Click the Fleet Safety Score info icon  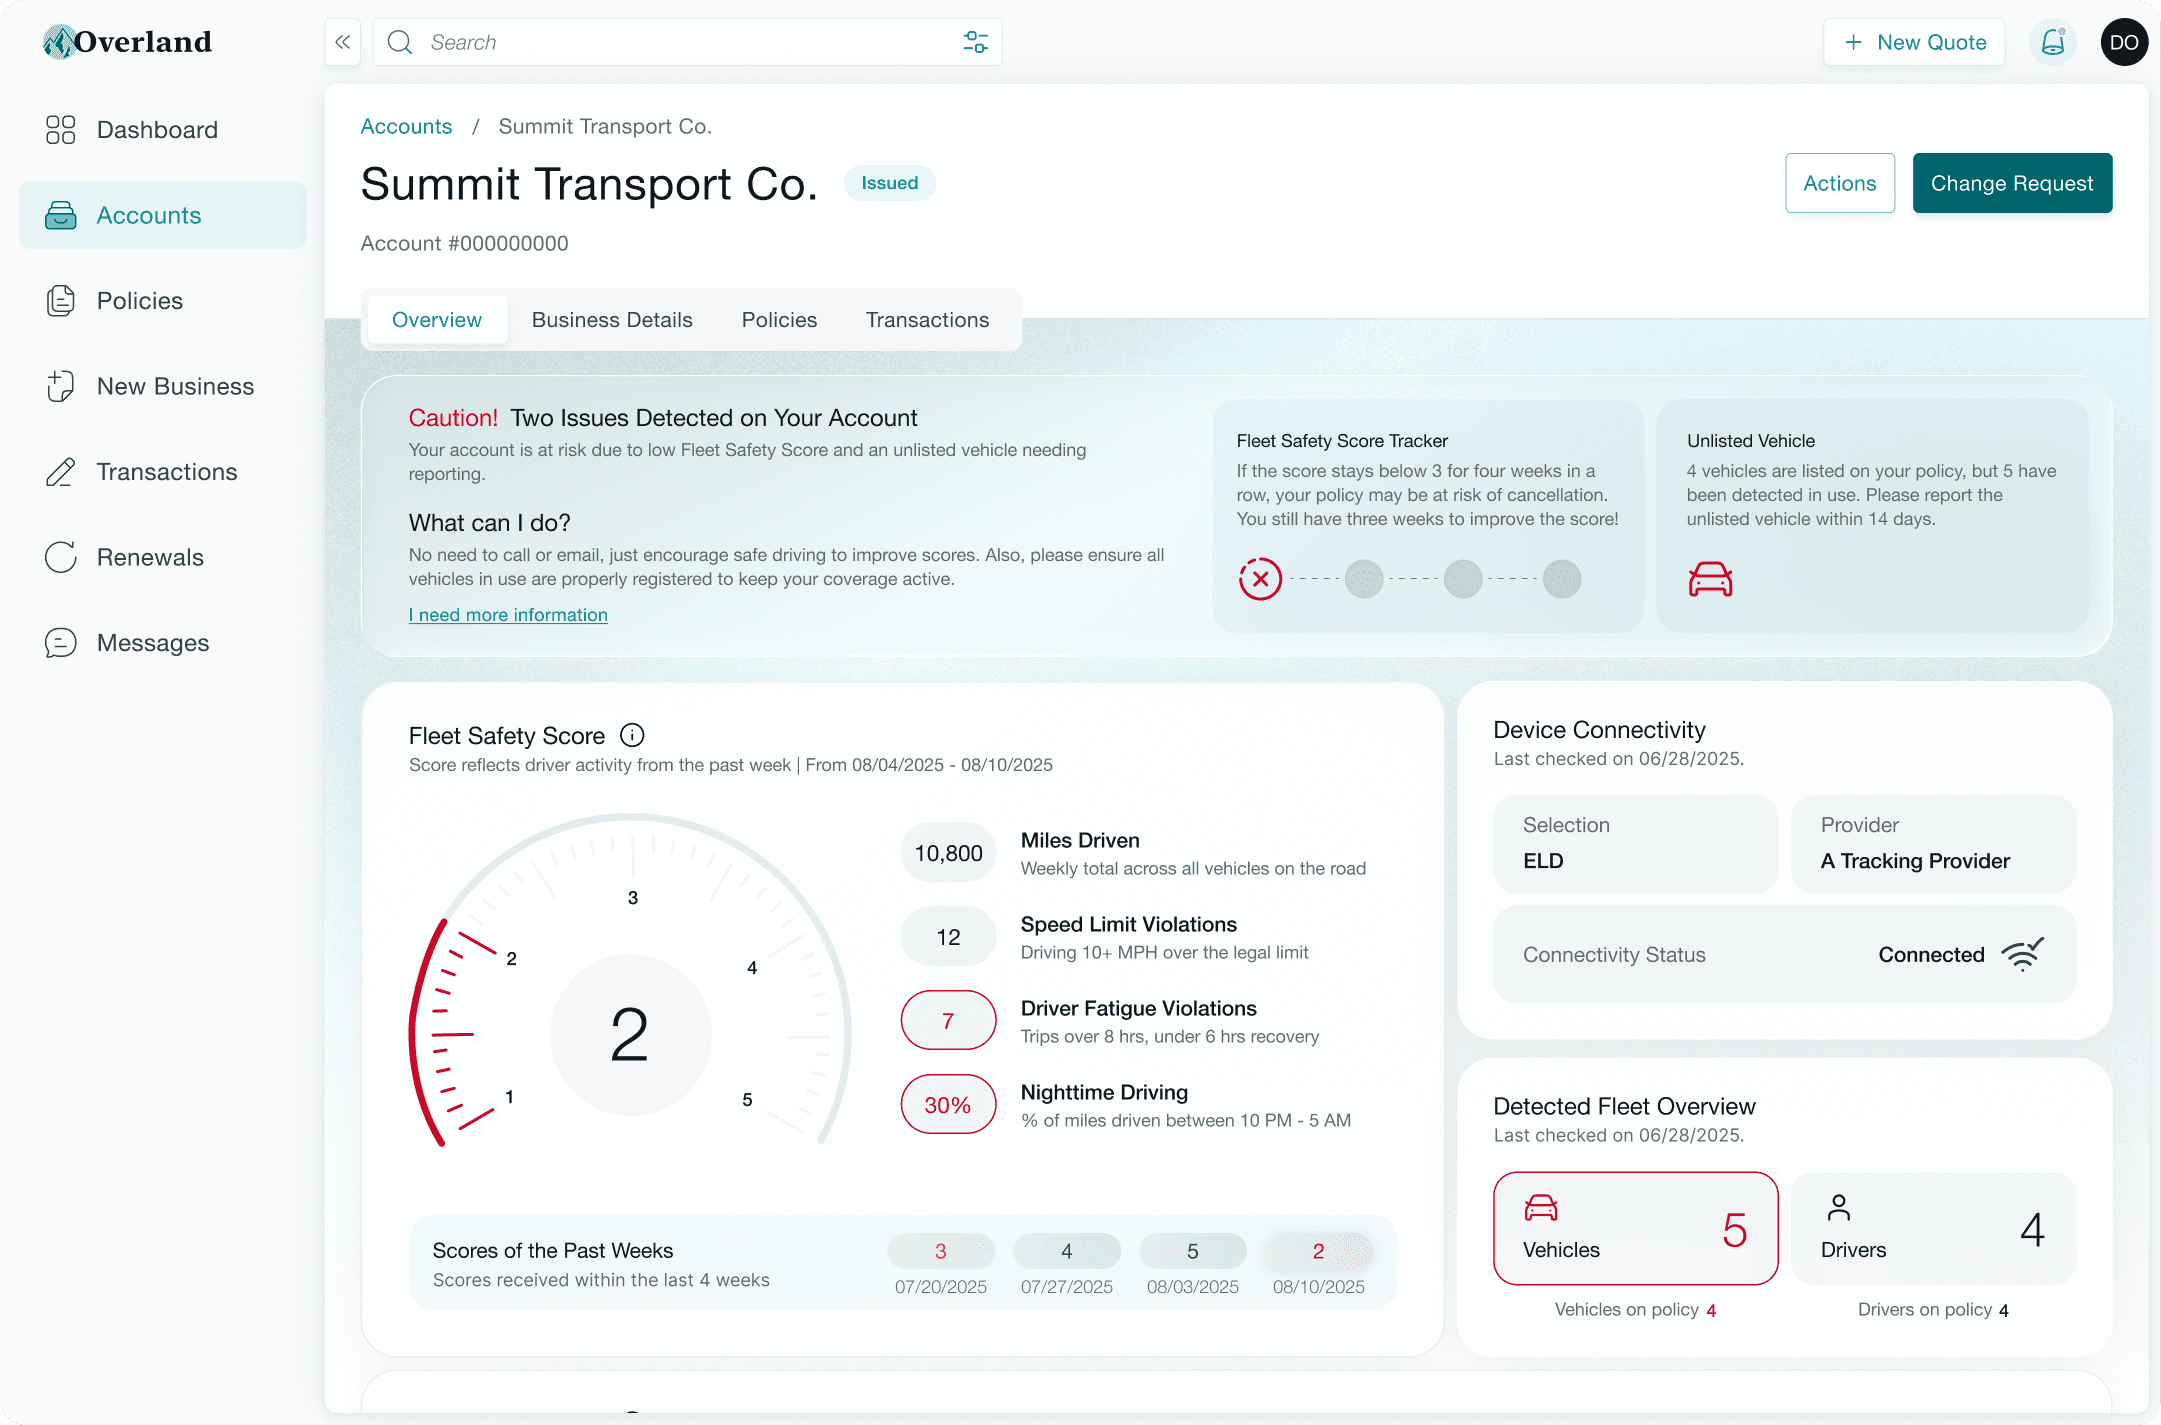[x=632, y=735]
